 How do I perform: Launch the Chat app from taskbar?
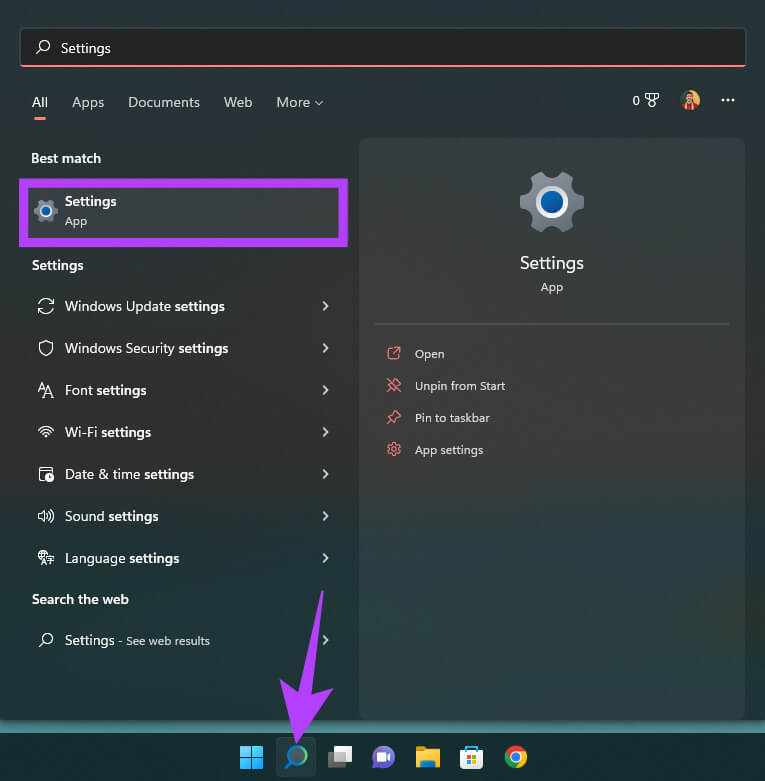pos(383,757)
